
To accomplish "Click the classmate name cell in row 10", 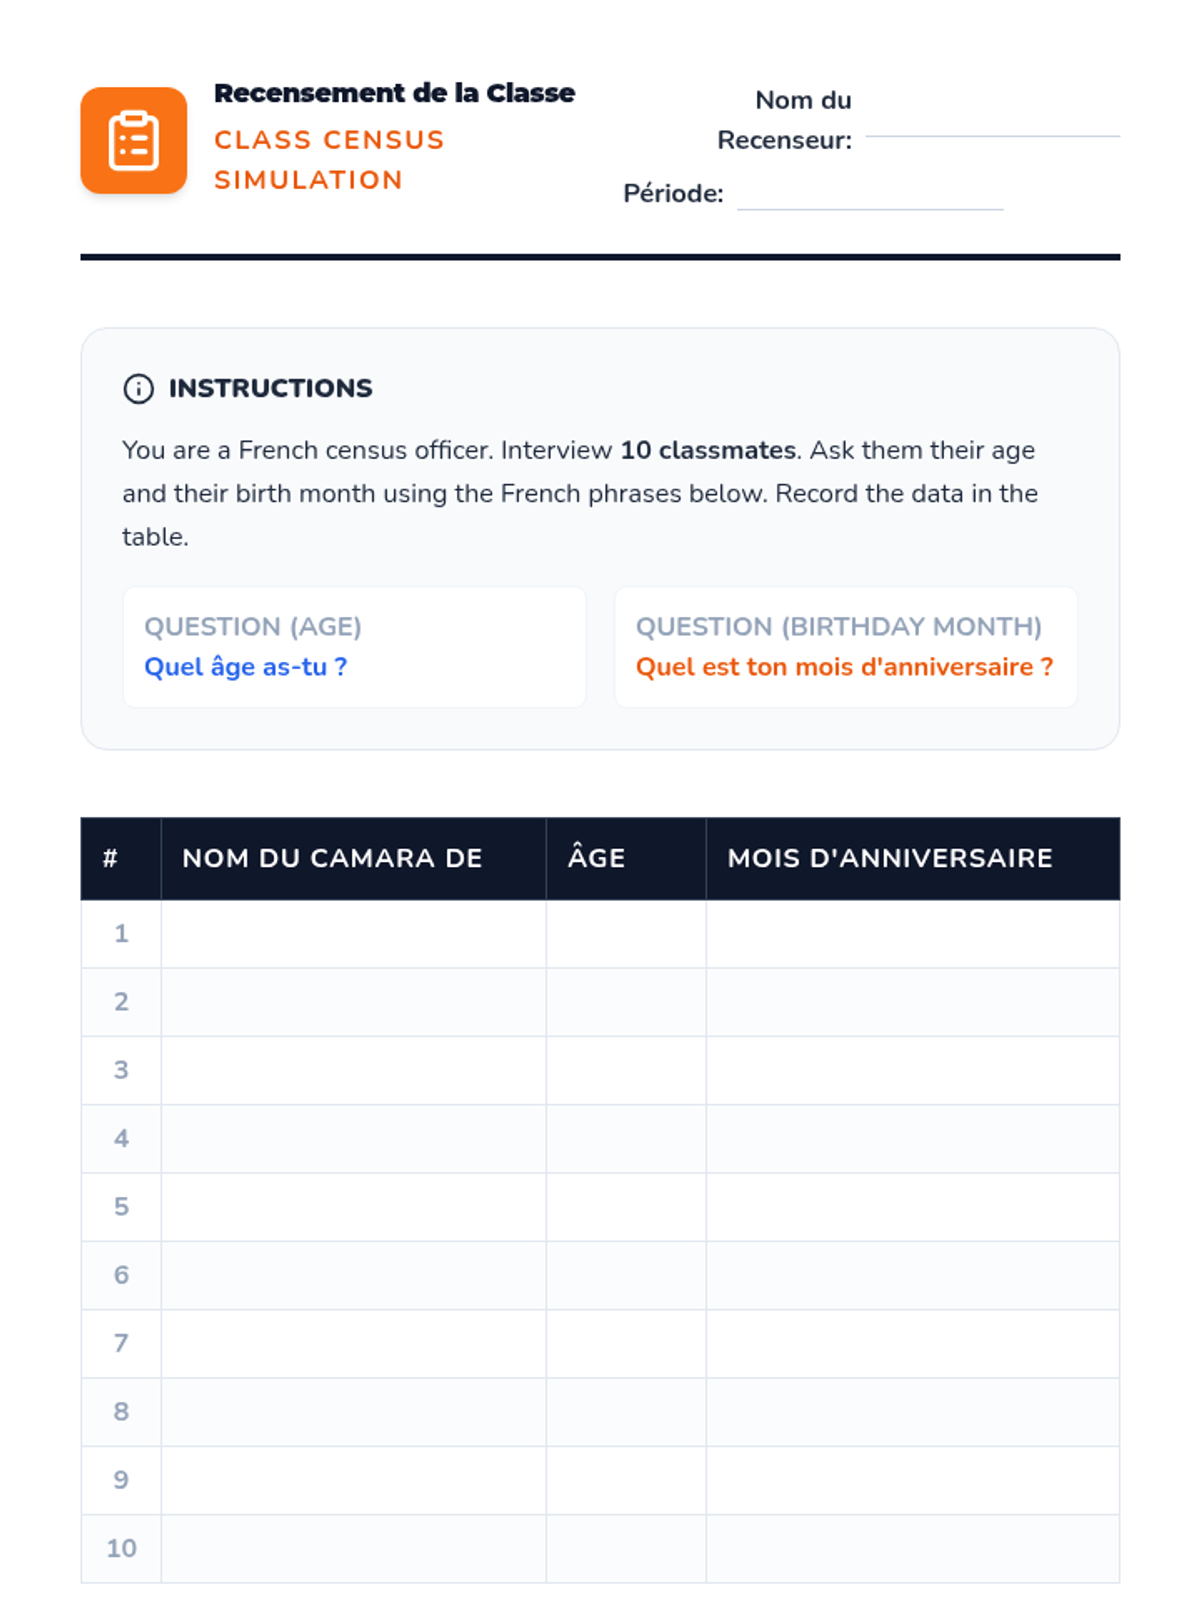I will click(353, 1548).
